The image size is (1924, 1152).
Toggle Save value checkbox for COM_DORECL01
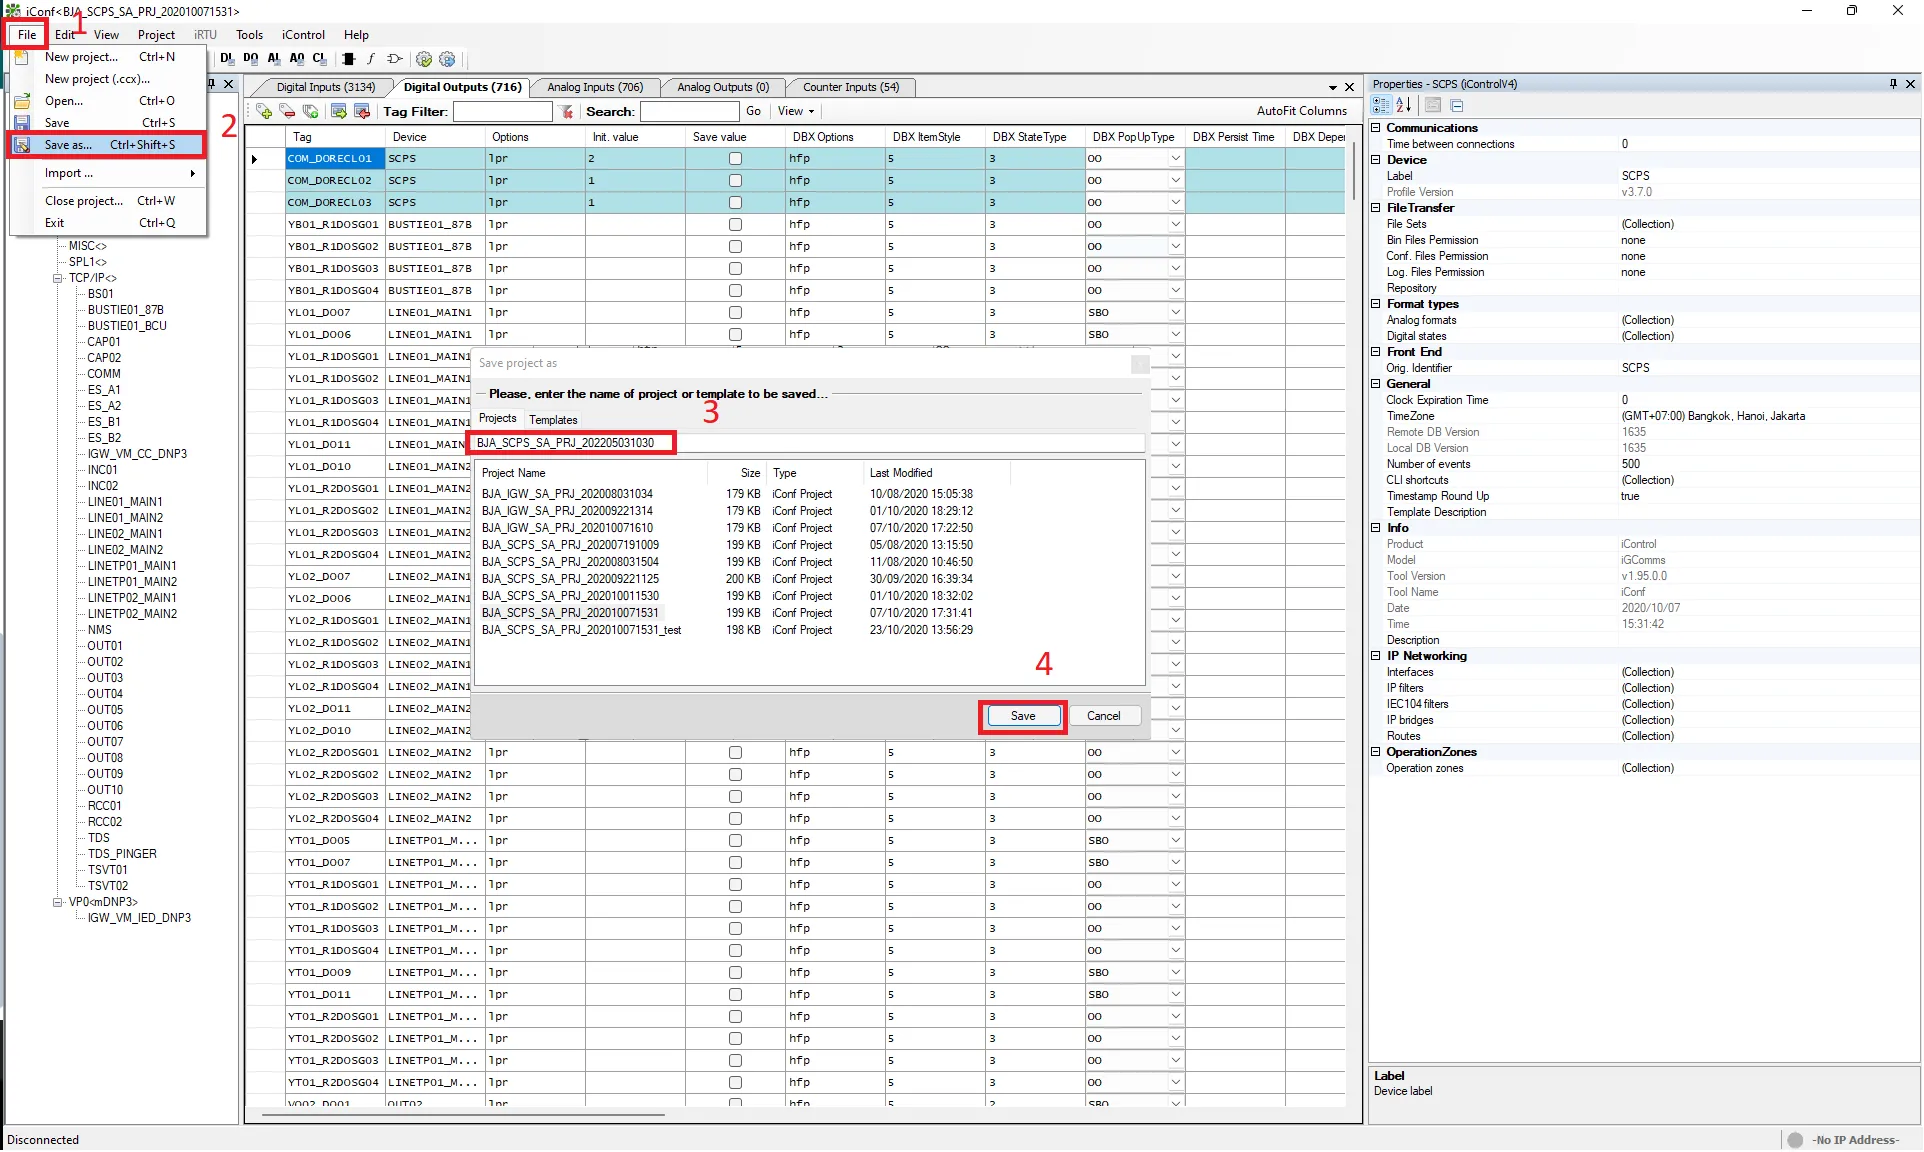click(x=735, y=159)
